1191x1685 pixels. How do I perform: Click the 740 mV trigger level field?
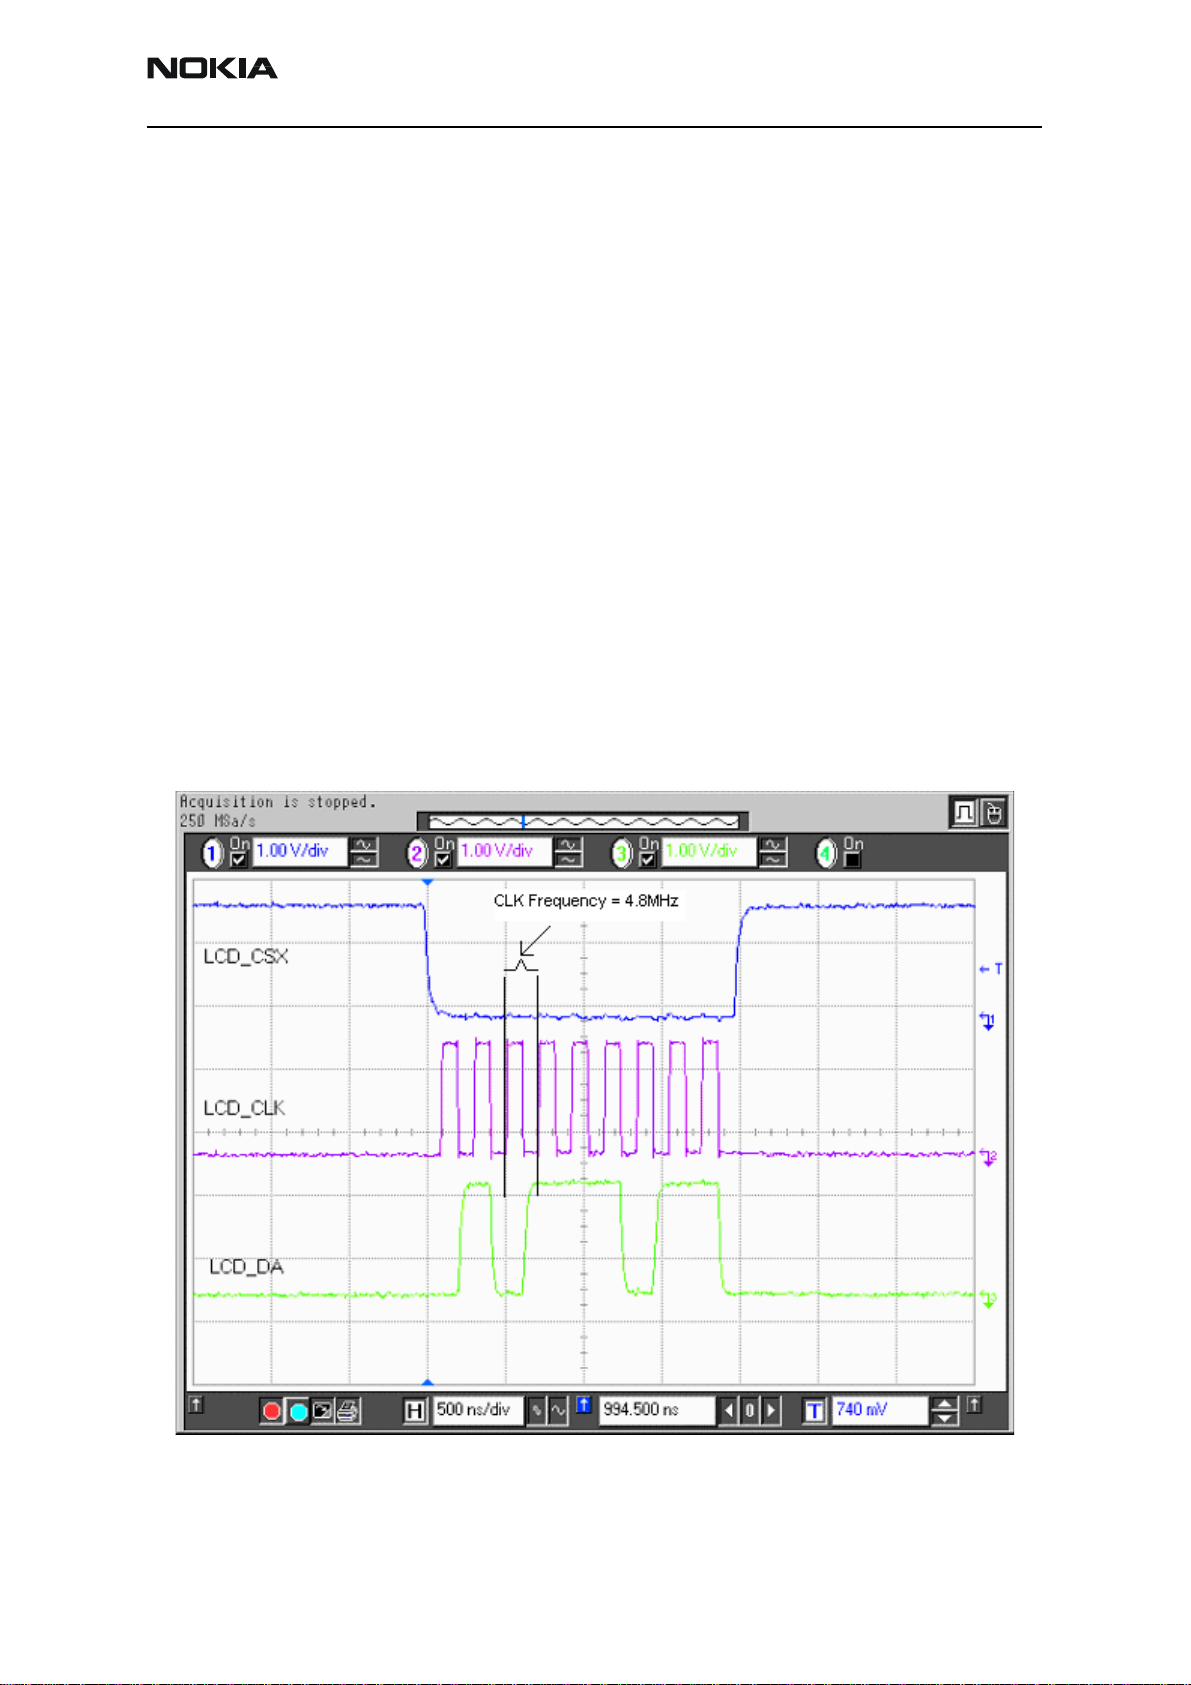point(878,1410)
